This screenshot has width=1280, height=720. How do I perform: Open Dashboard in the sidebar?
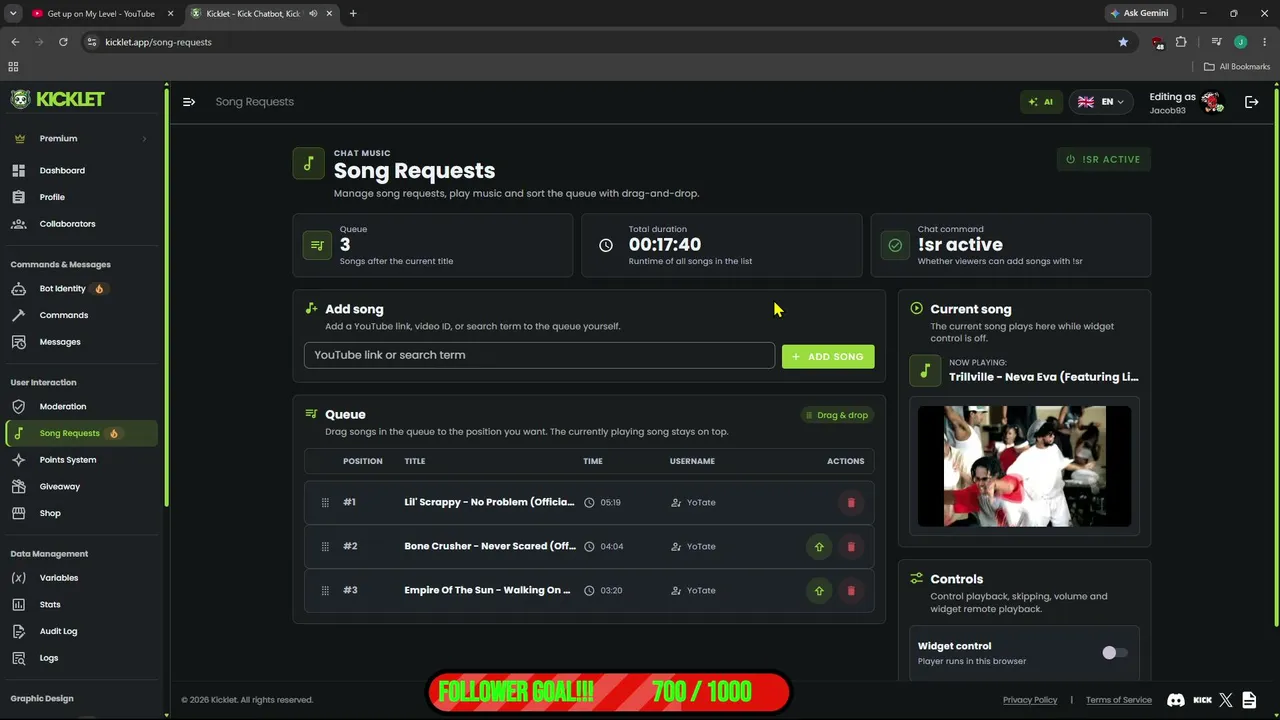[79, 171]
